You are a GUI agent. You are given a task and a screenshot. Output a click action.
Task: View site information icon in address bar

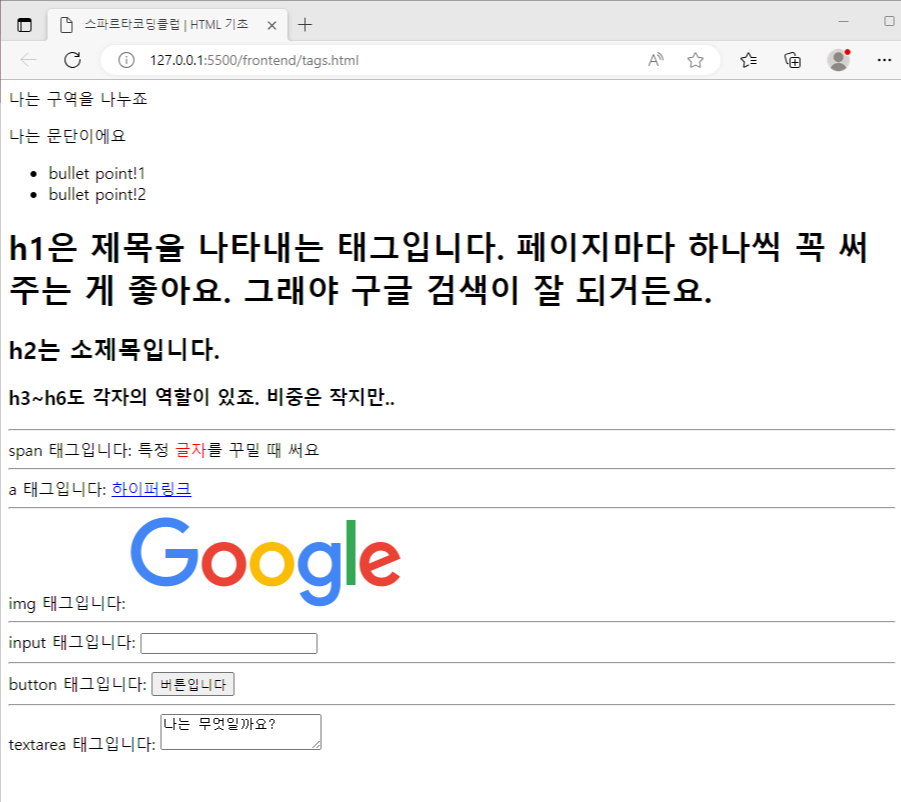click(x=126, y=60)
